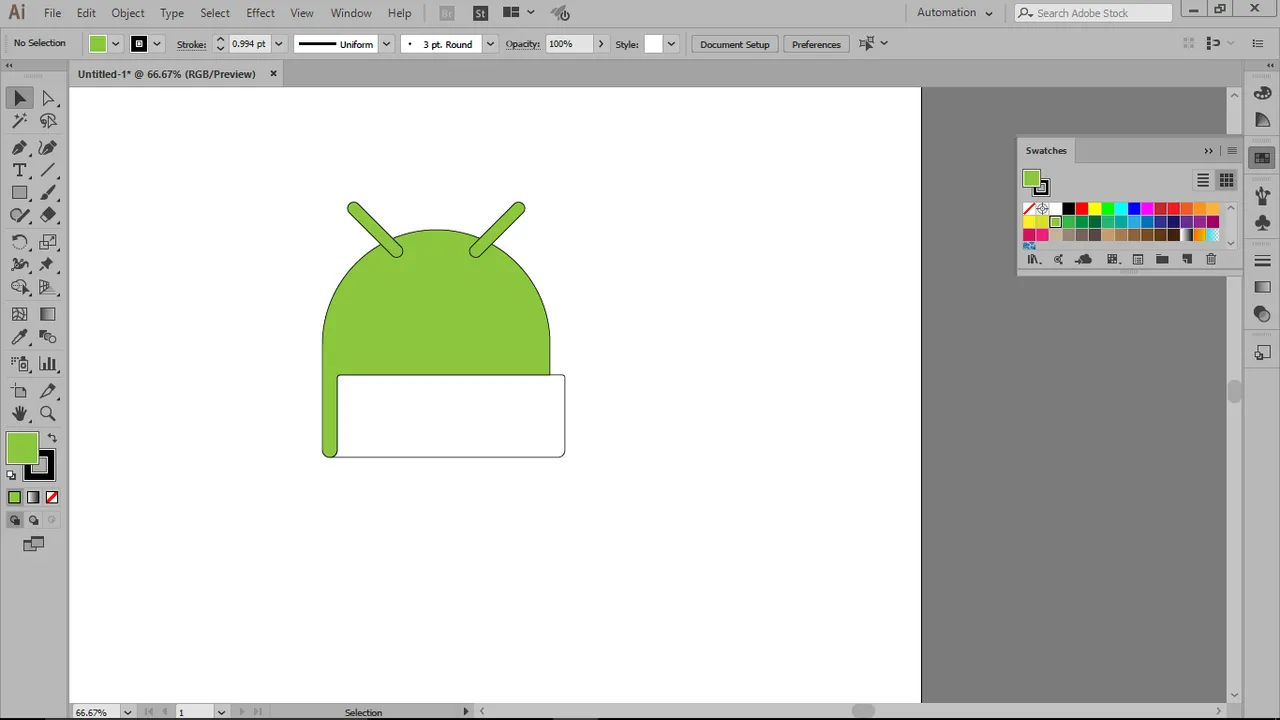Select the Mesh tool
The width and height of the screenshot is (1280, 720).
click(x=19, y=314)
